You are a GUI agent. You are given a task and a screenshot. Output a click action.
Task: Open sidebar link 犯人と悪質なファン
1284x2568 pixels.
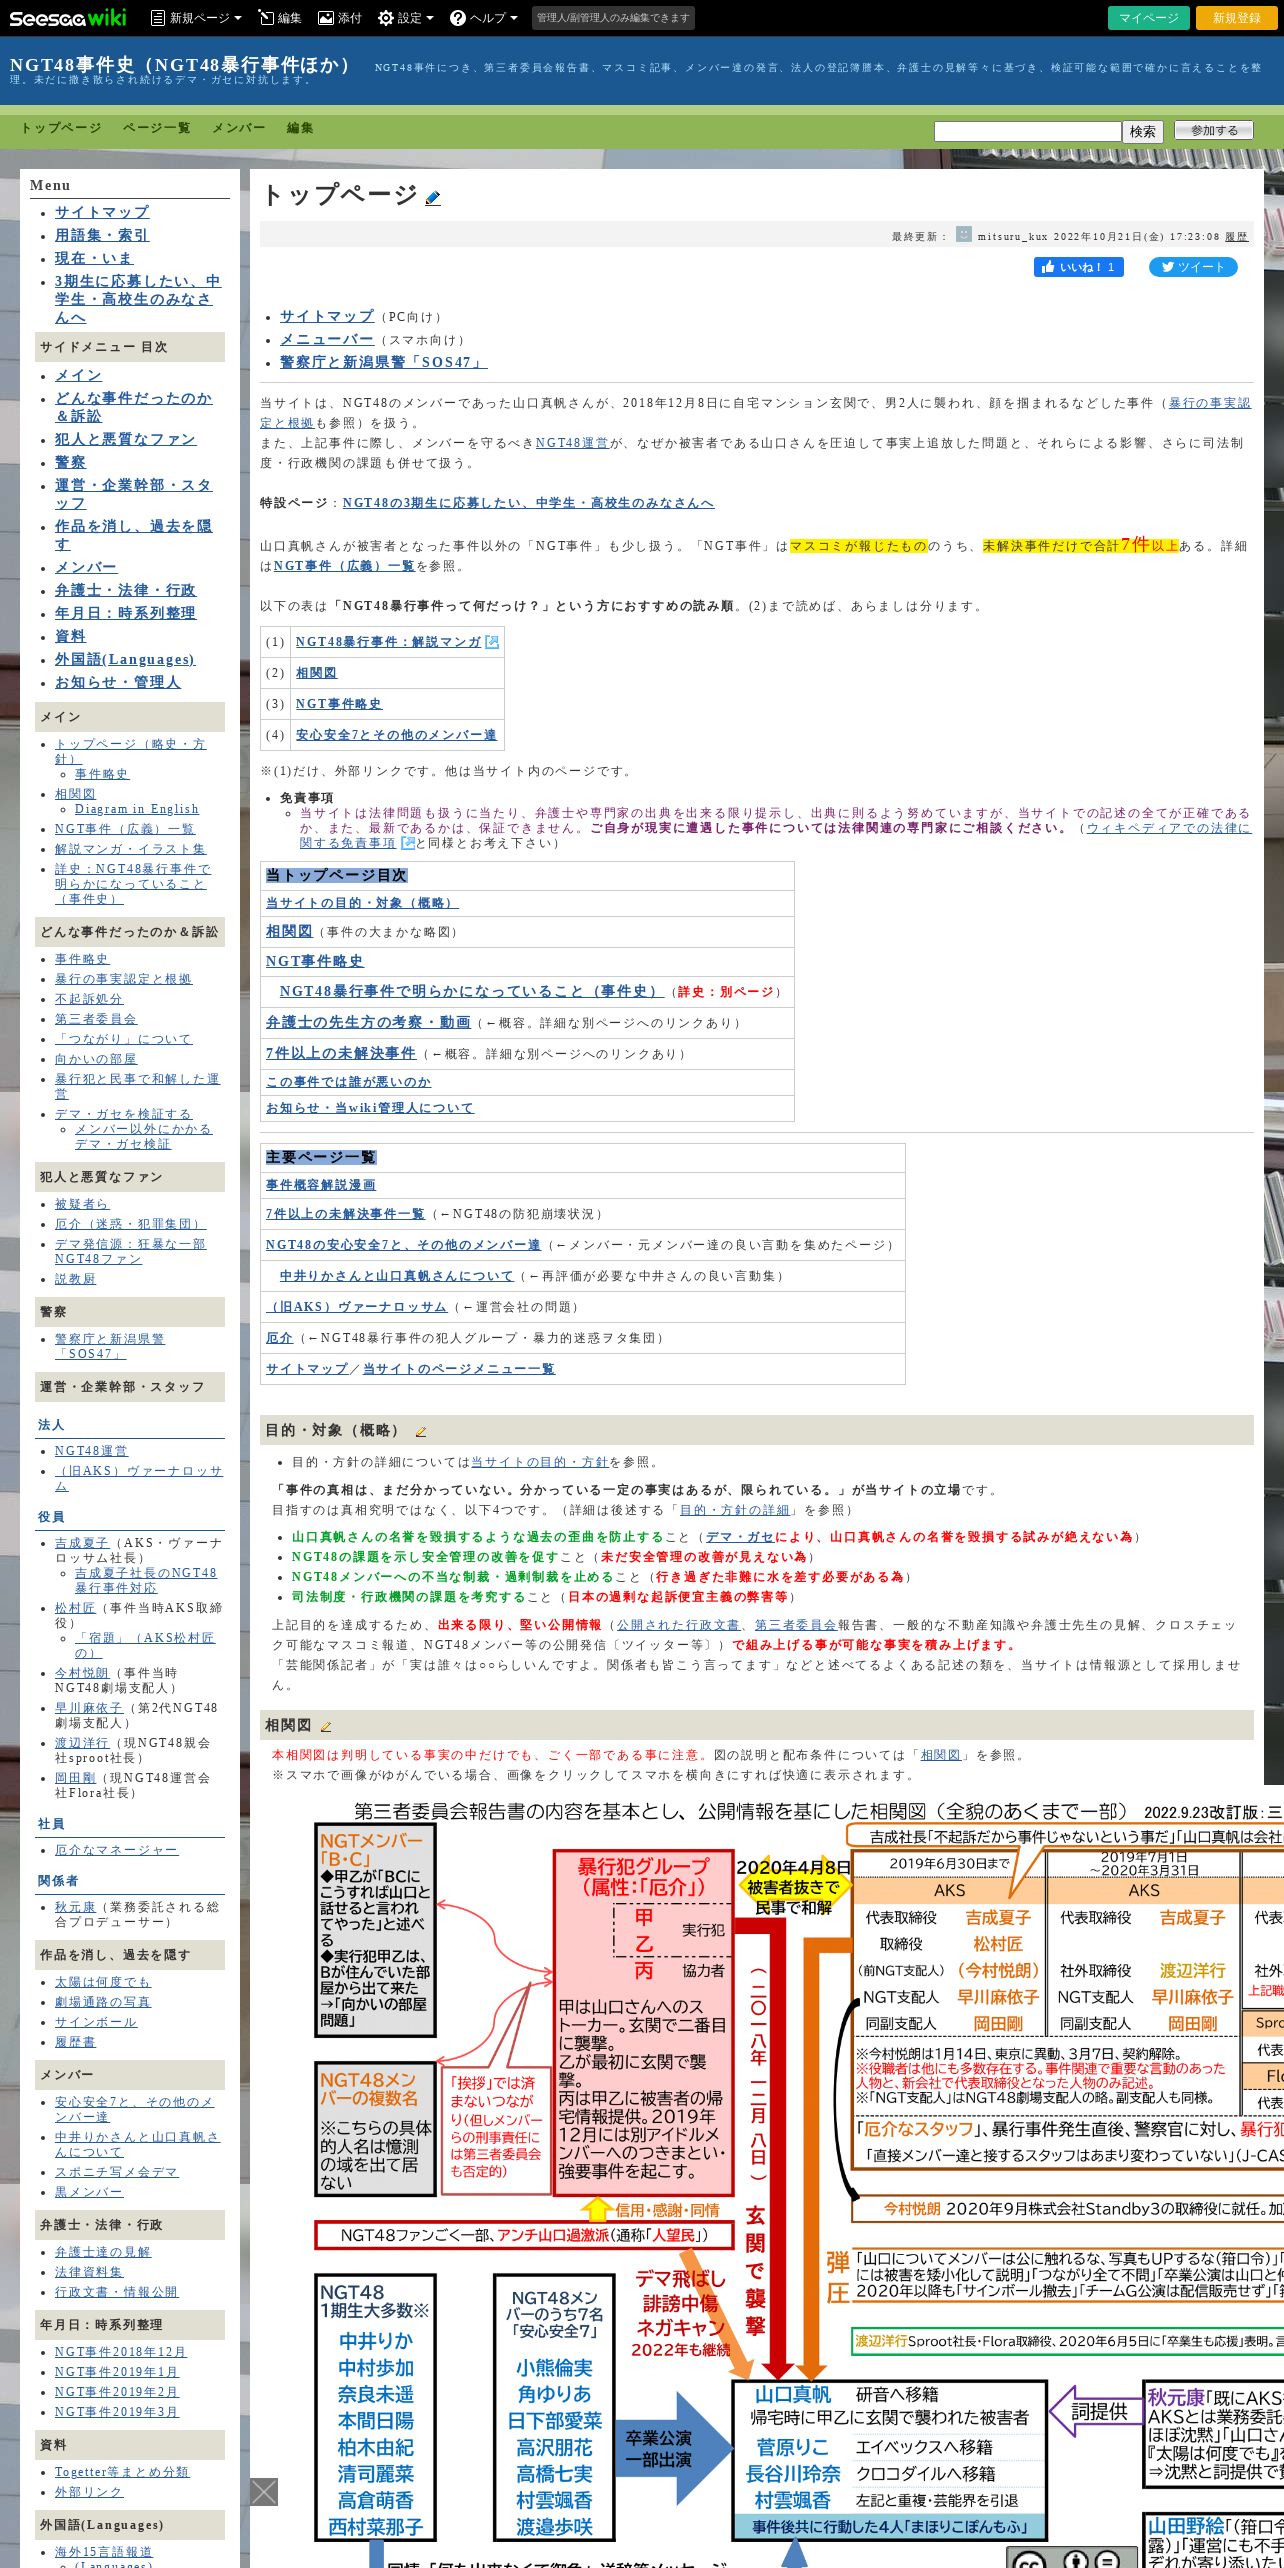click(125, 439)
